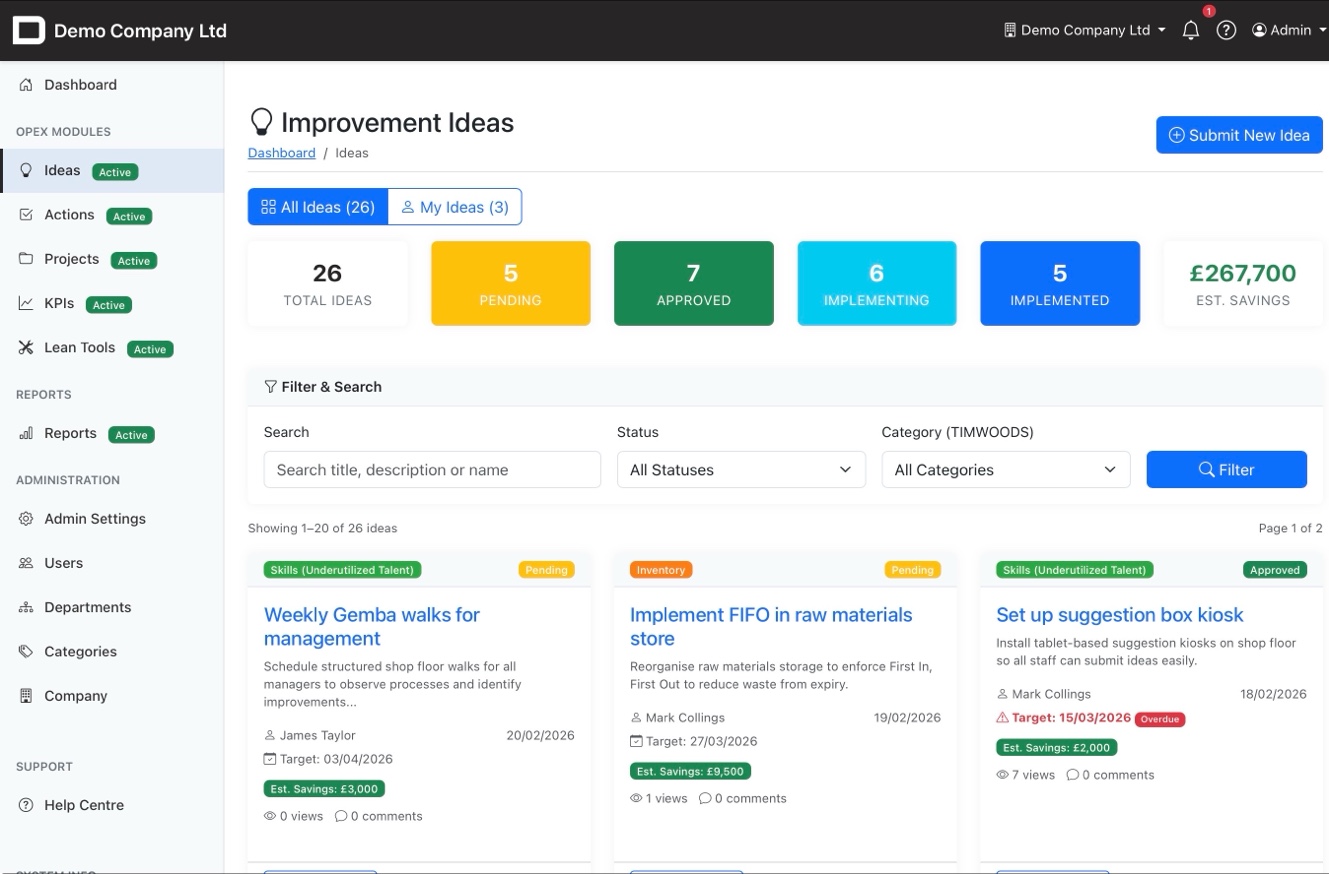Open the All Statuses dropdown
Viewport: 1329px width, 874px height.
click(740, 469)
